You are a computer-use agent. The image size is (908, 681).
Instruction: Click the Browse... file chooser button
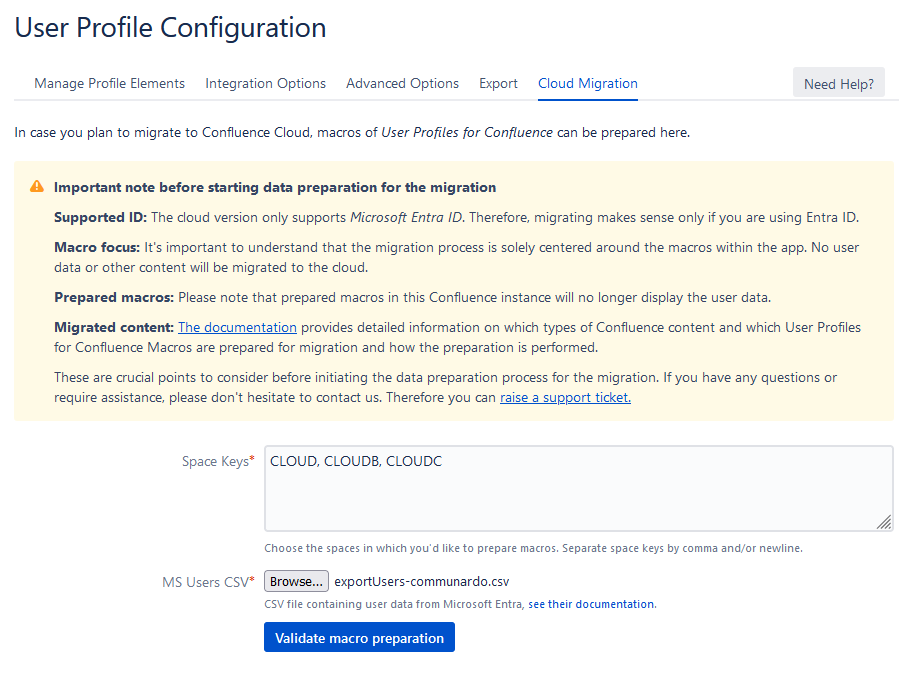296,581
